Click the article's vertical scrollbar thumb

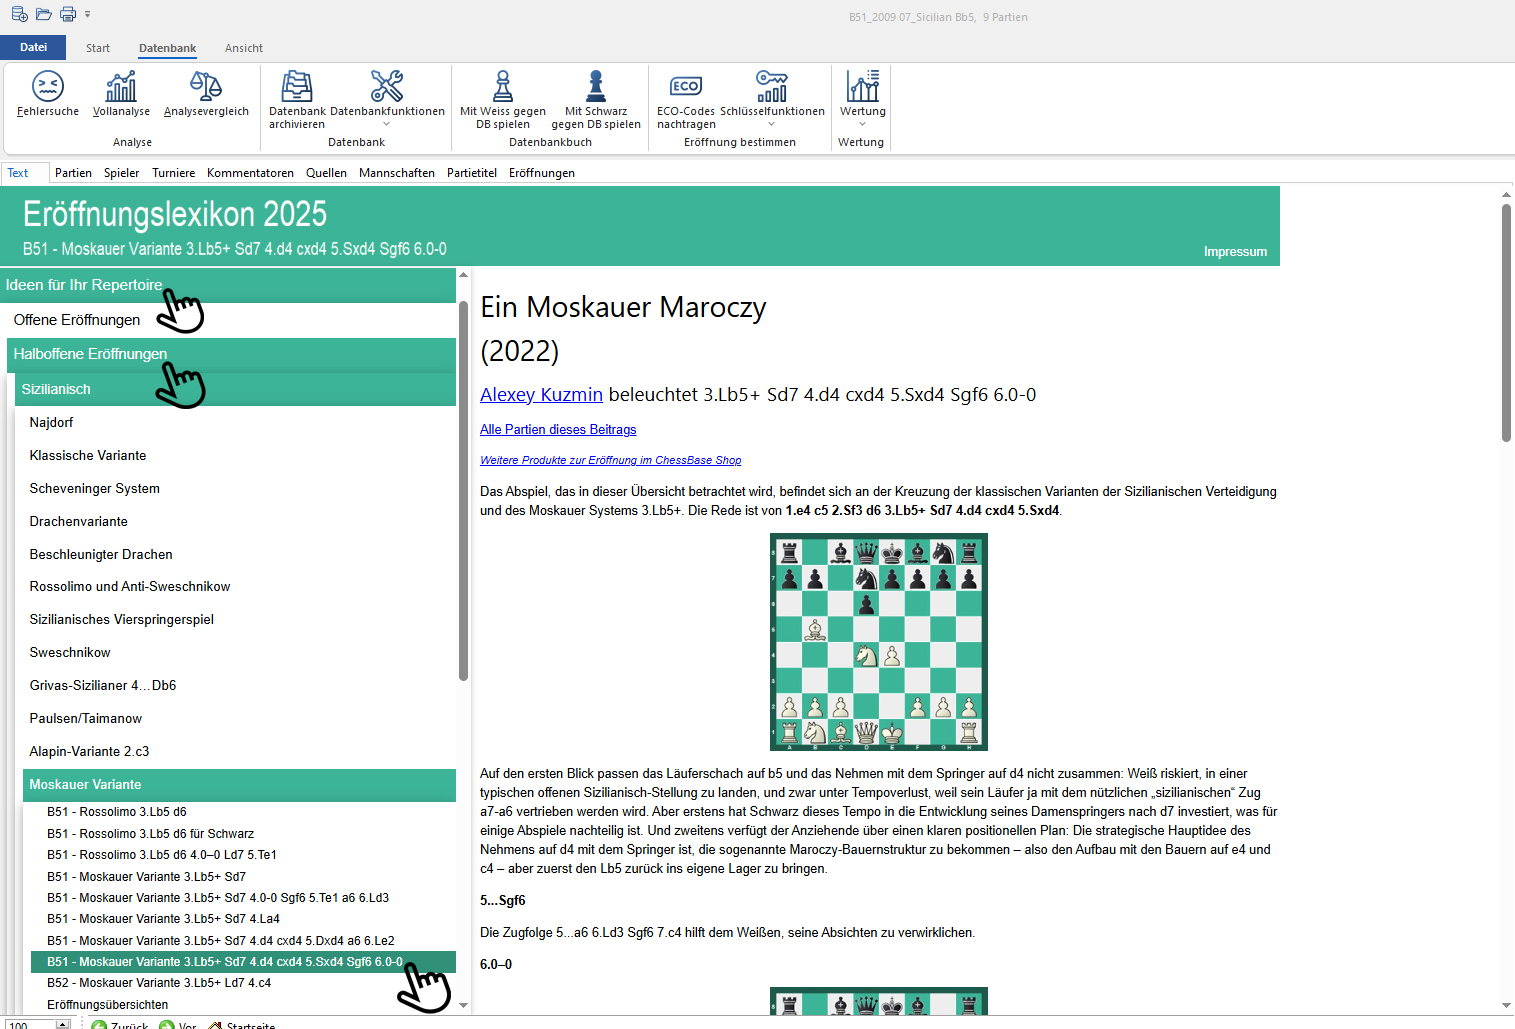[x=1506, y=320]
